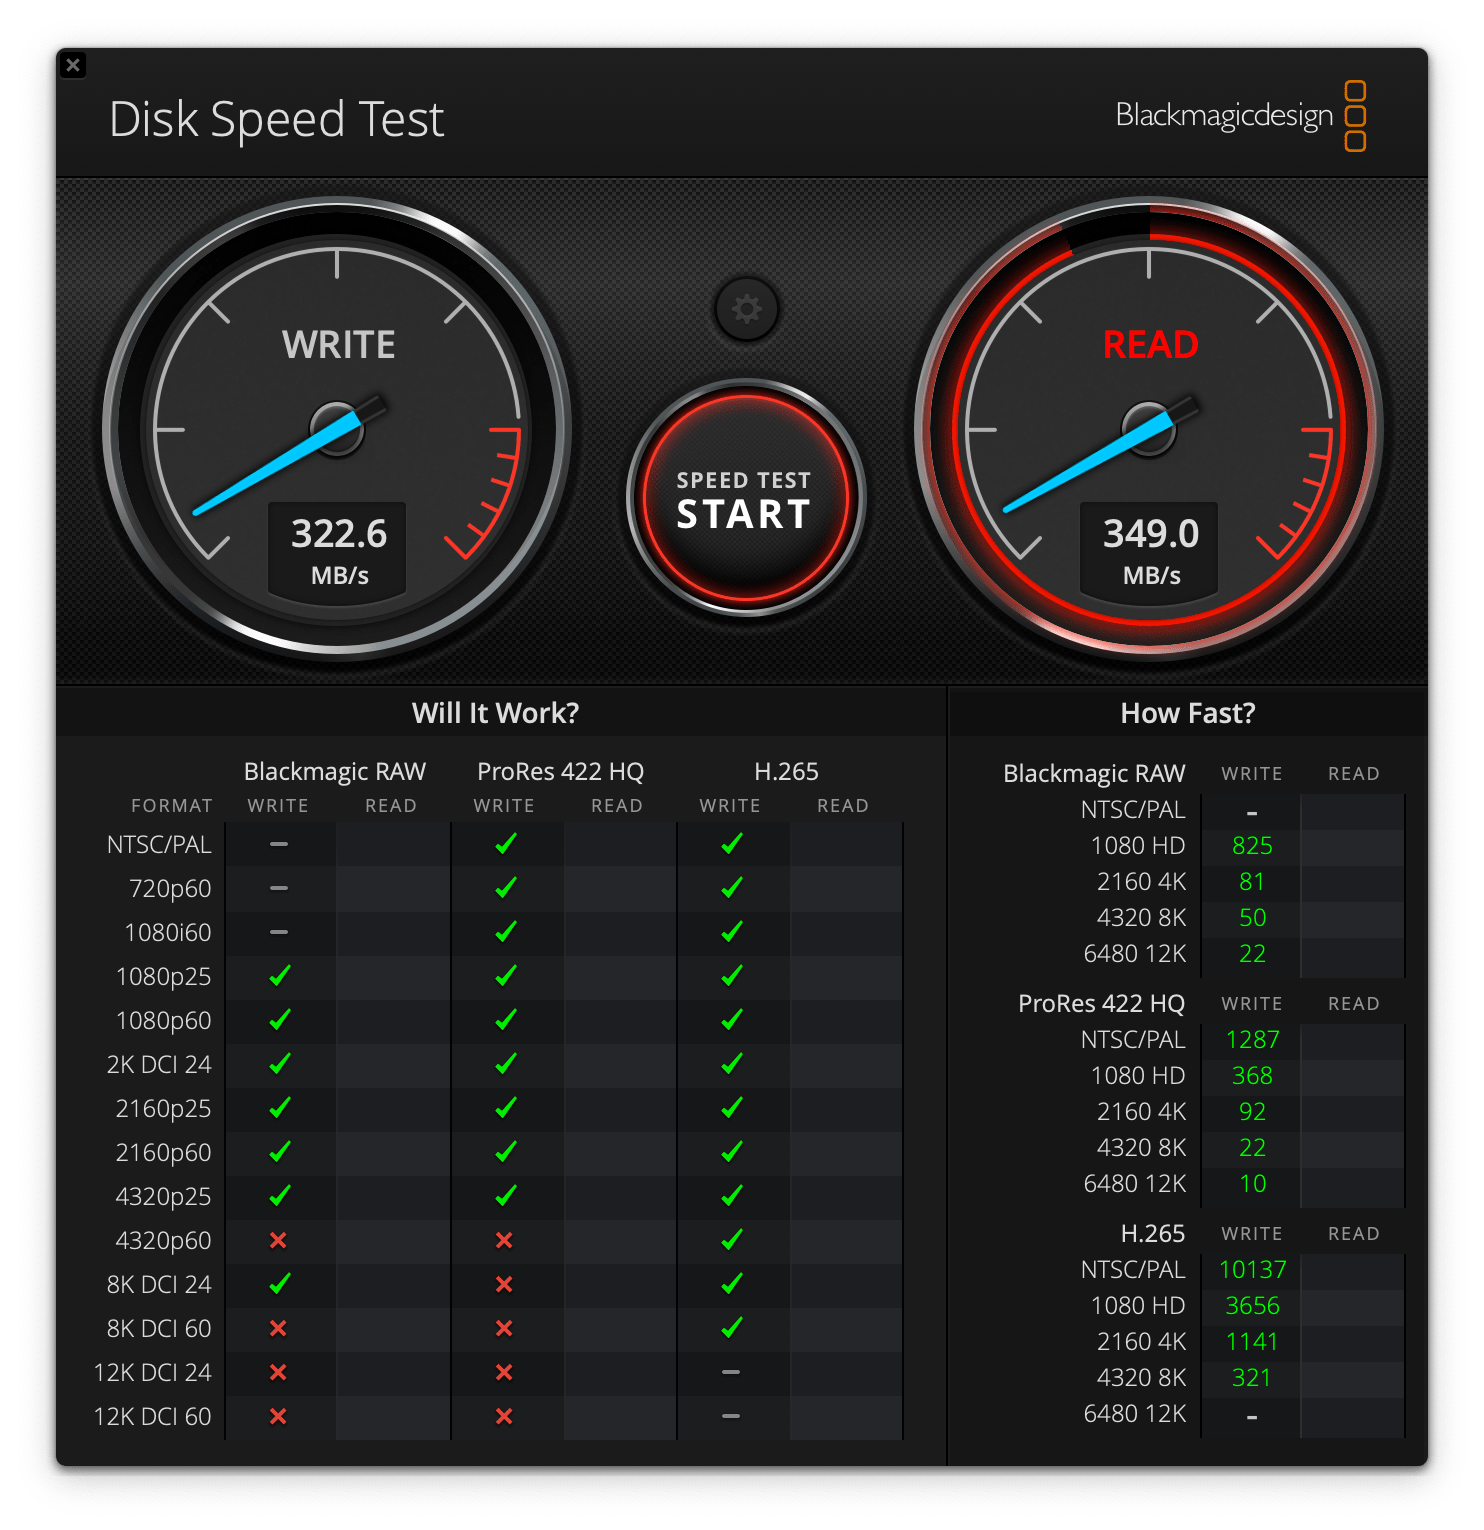Click the How Fast? header

(1187, 713)
